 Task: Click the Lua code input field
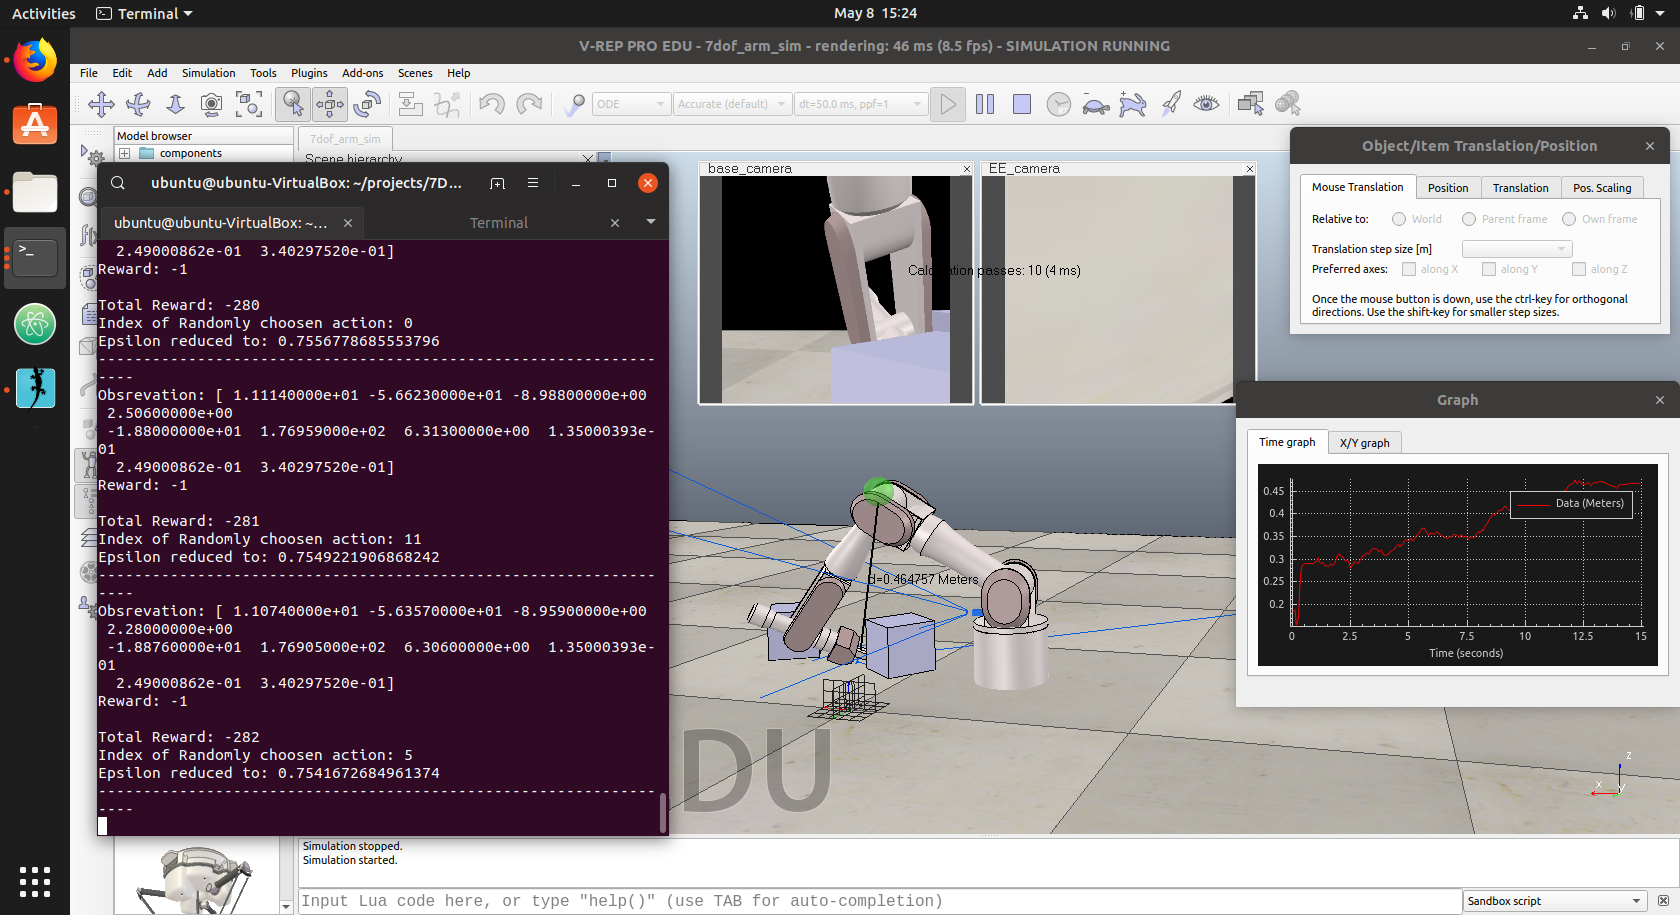(880, 901)
